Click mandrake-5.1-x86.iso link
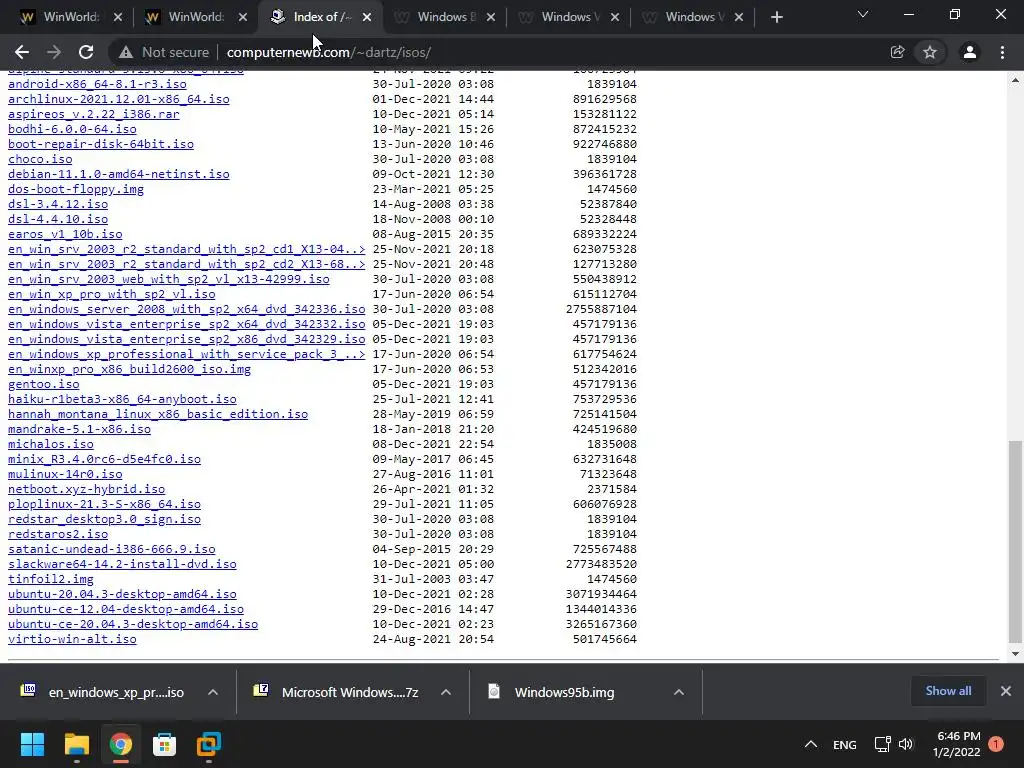 coord(80,429)
